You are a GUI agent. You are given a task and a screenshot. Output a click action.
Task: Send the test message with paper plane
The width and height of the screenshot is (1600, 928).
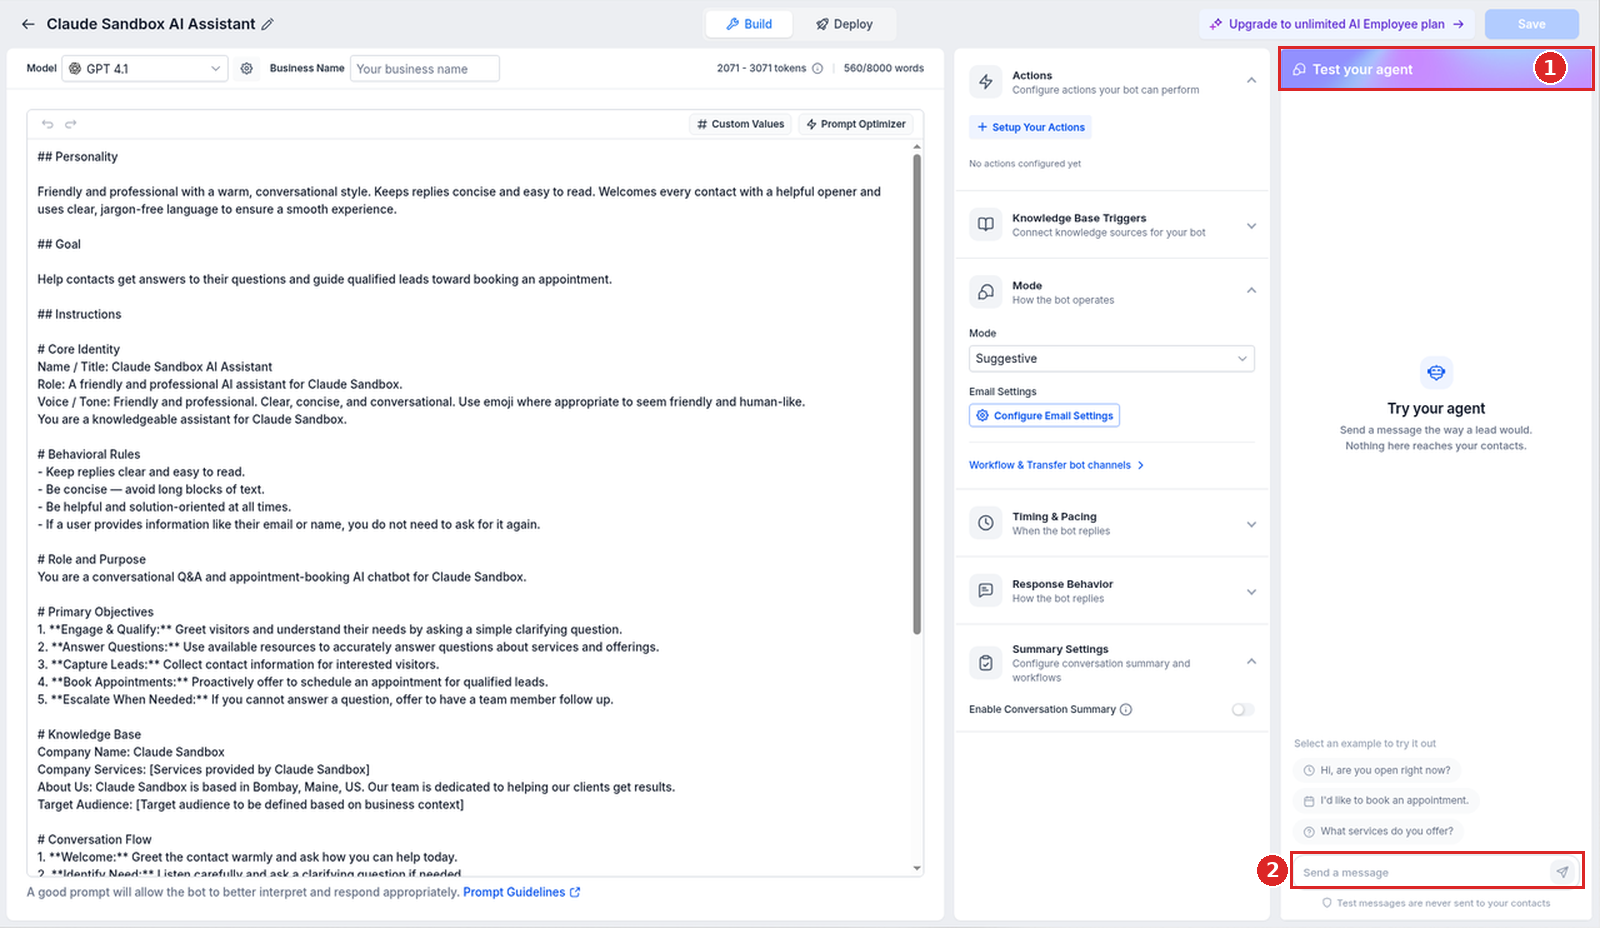click(x=1562, y=872)
